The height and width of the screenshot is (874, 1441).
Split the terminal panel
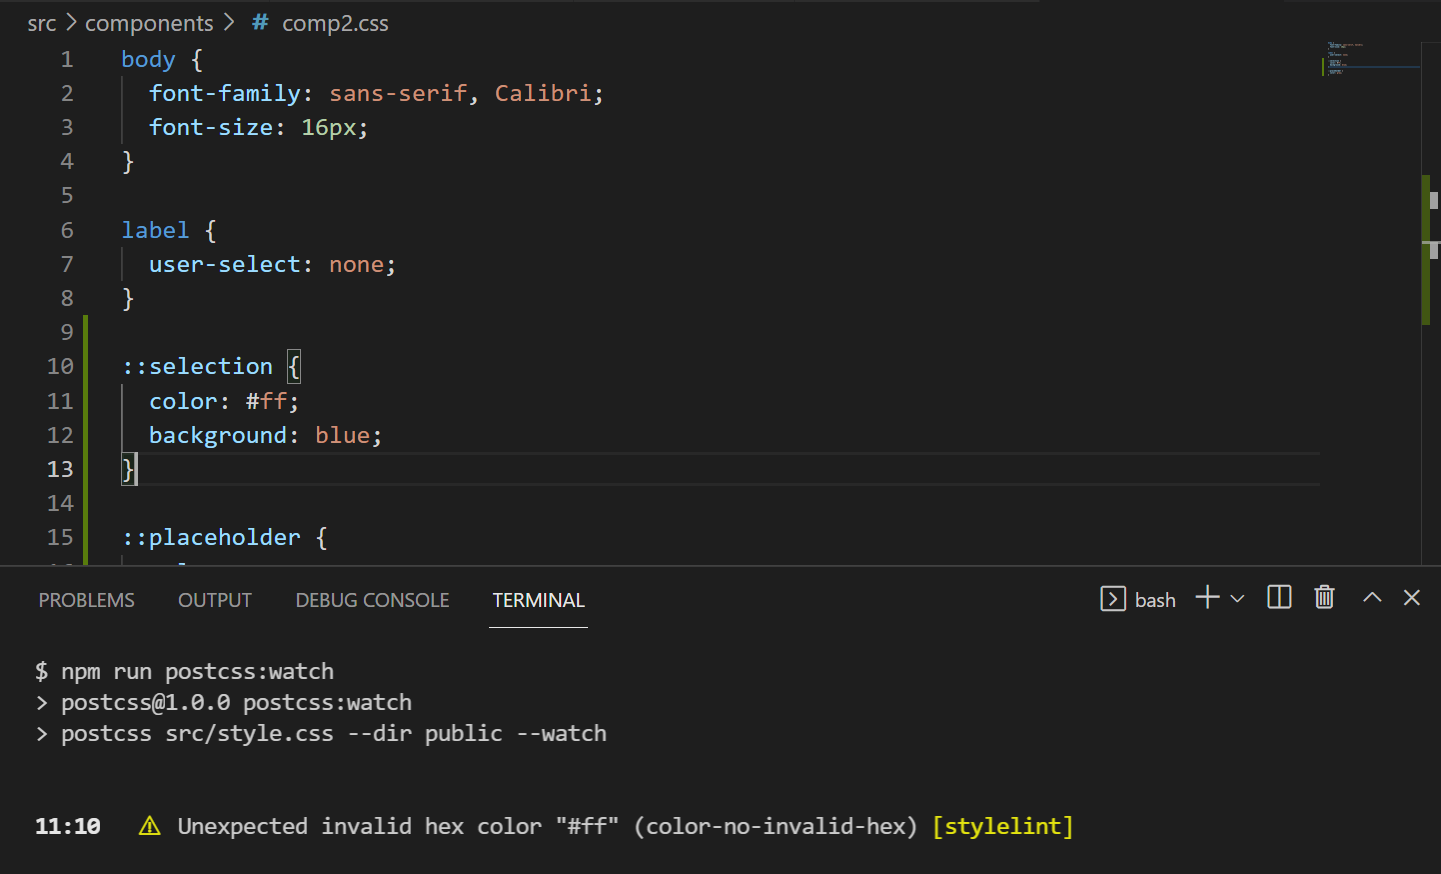click(x=1279, y=598)
